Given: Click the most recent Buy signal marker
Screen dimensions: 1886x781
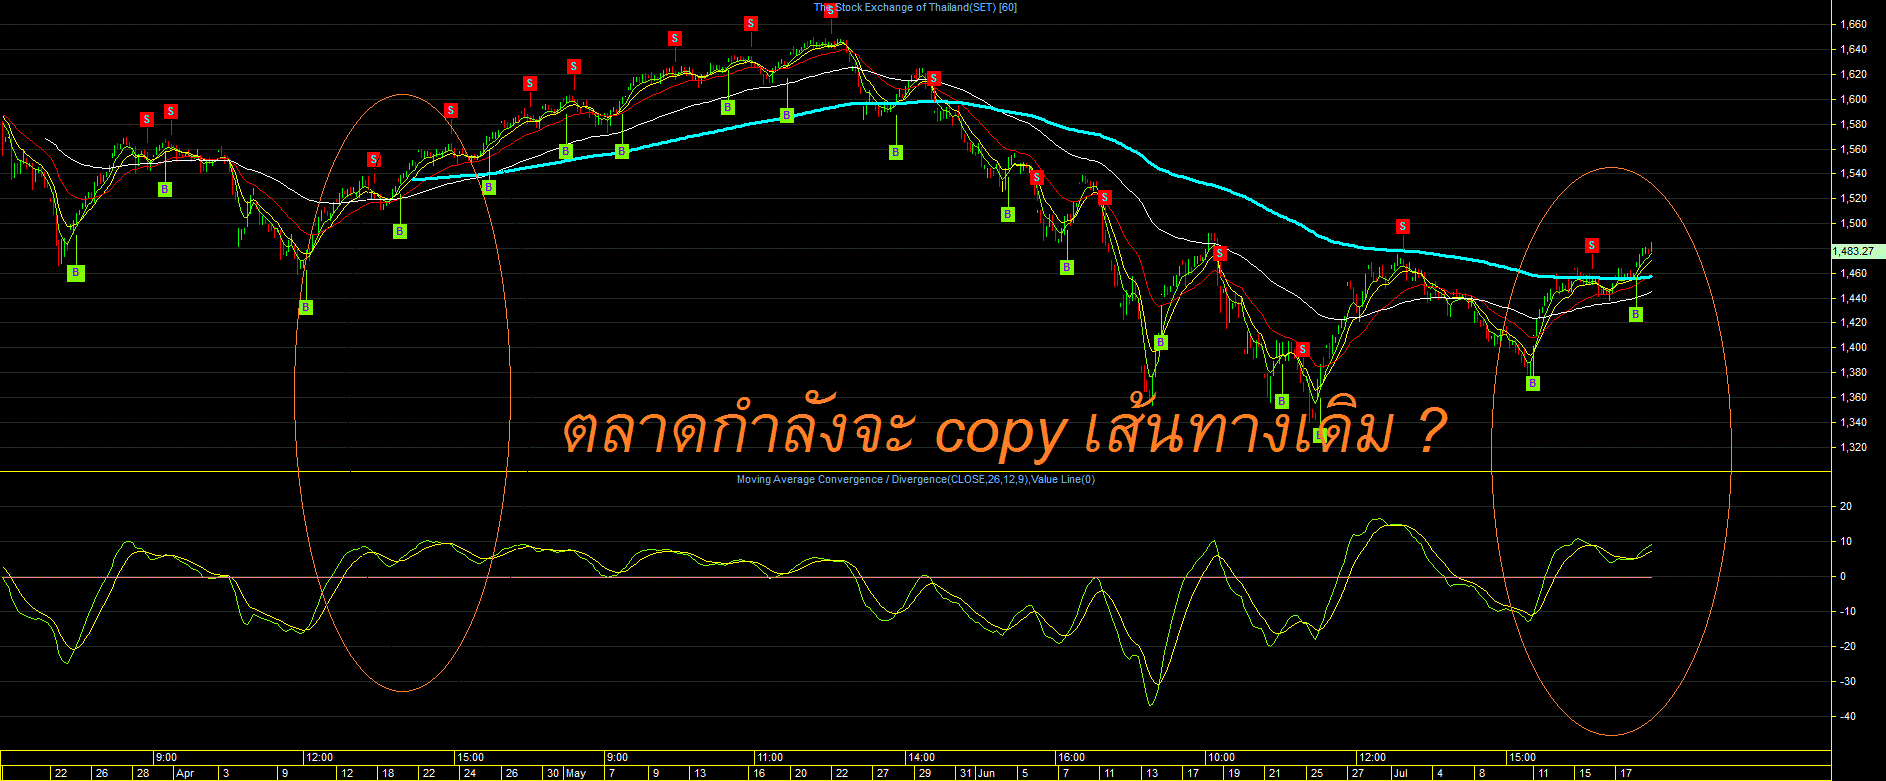Looking at the screenshot, I should click(x=1636, y=314).
